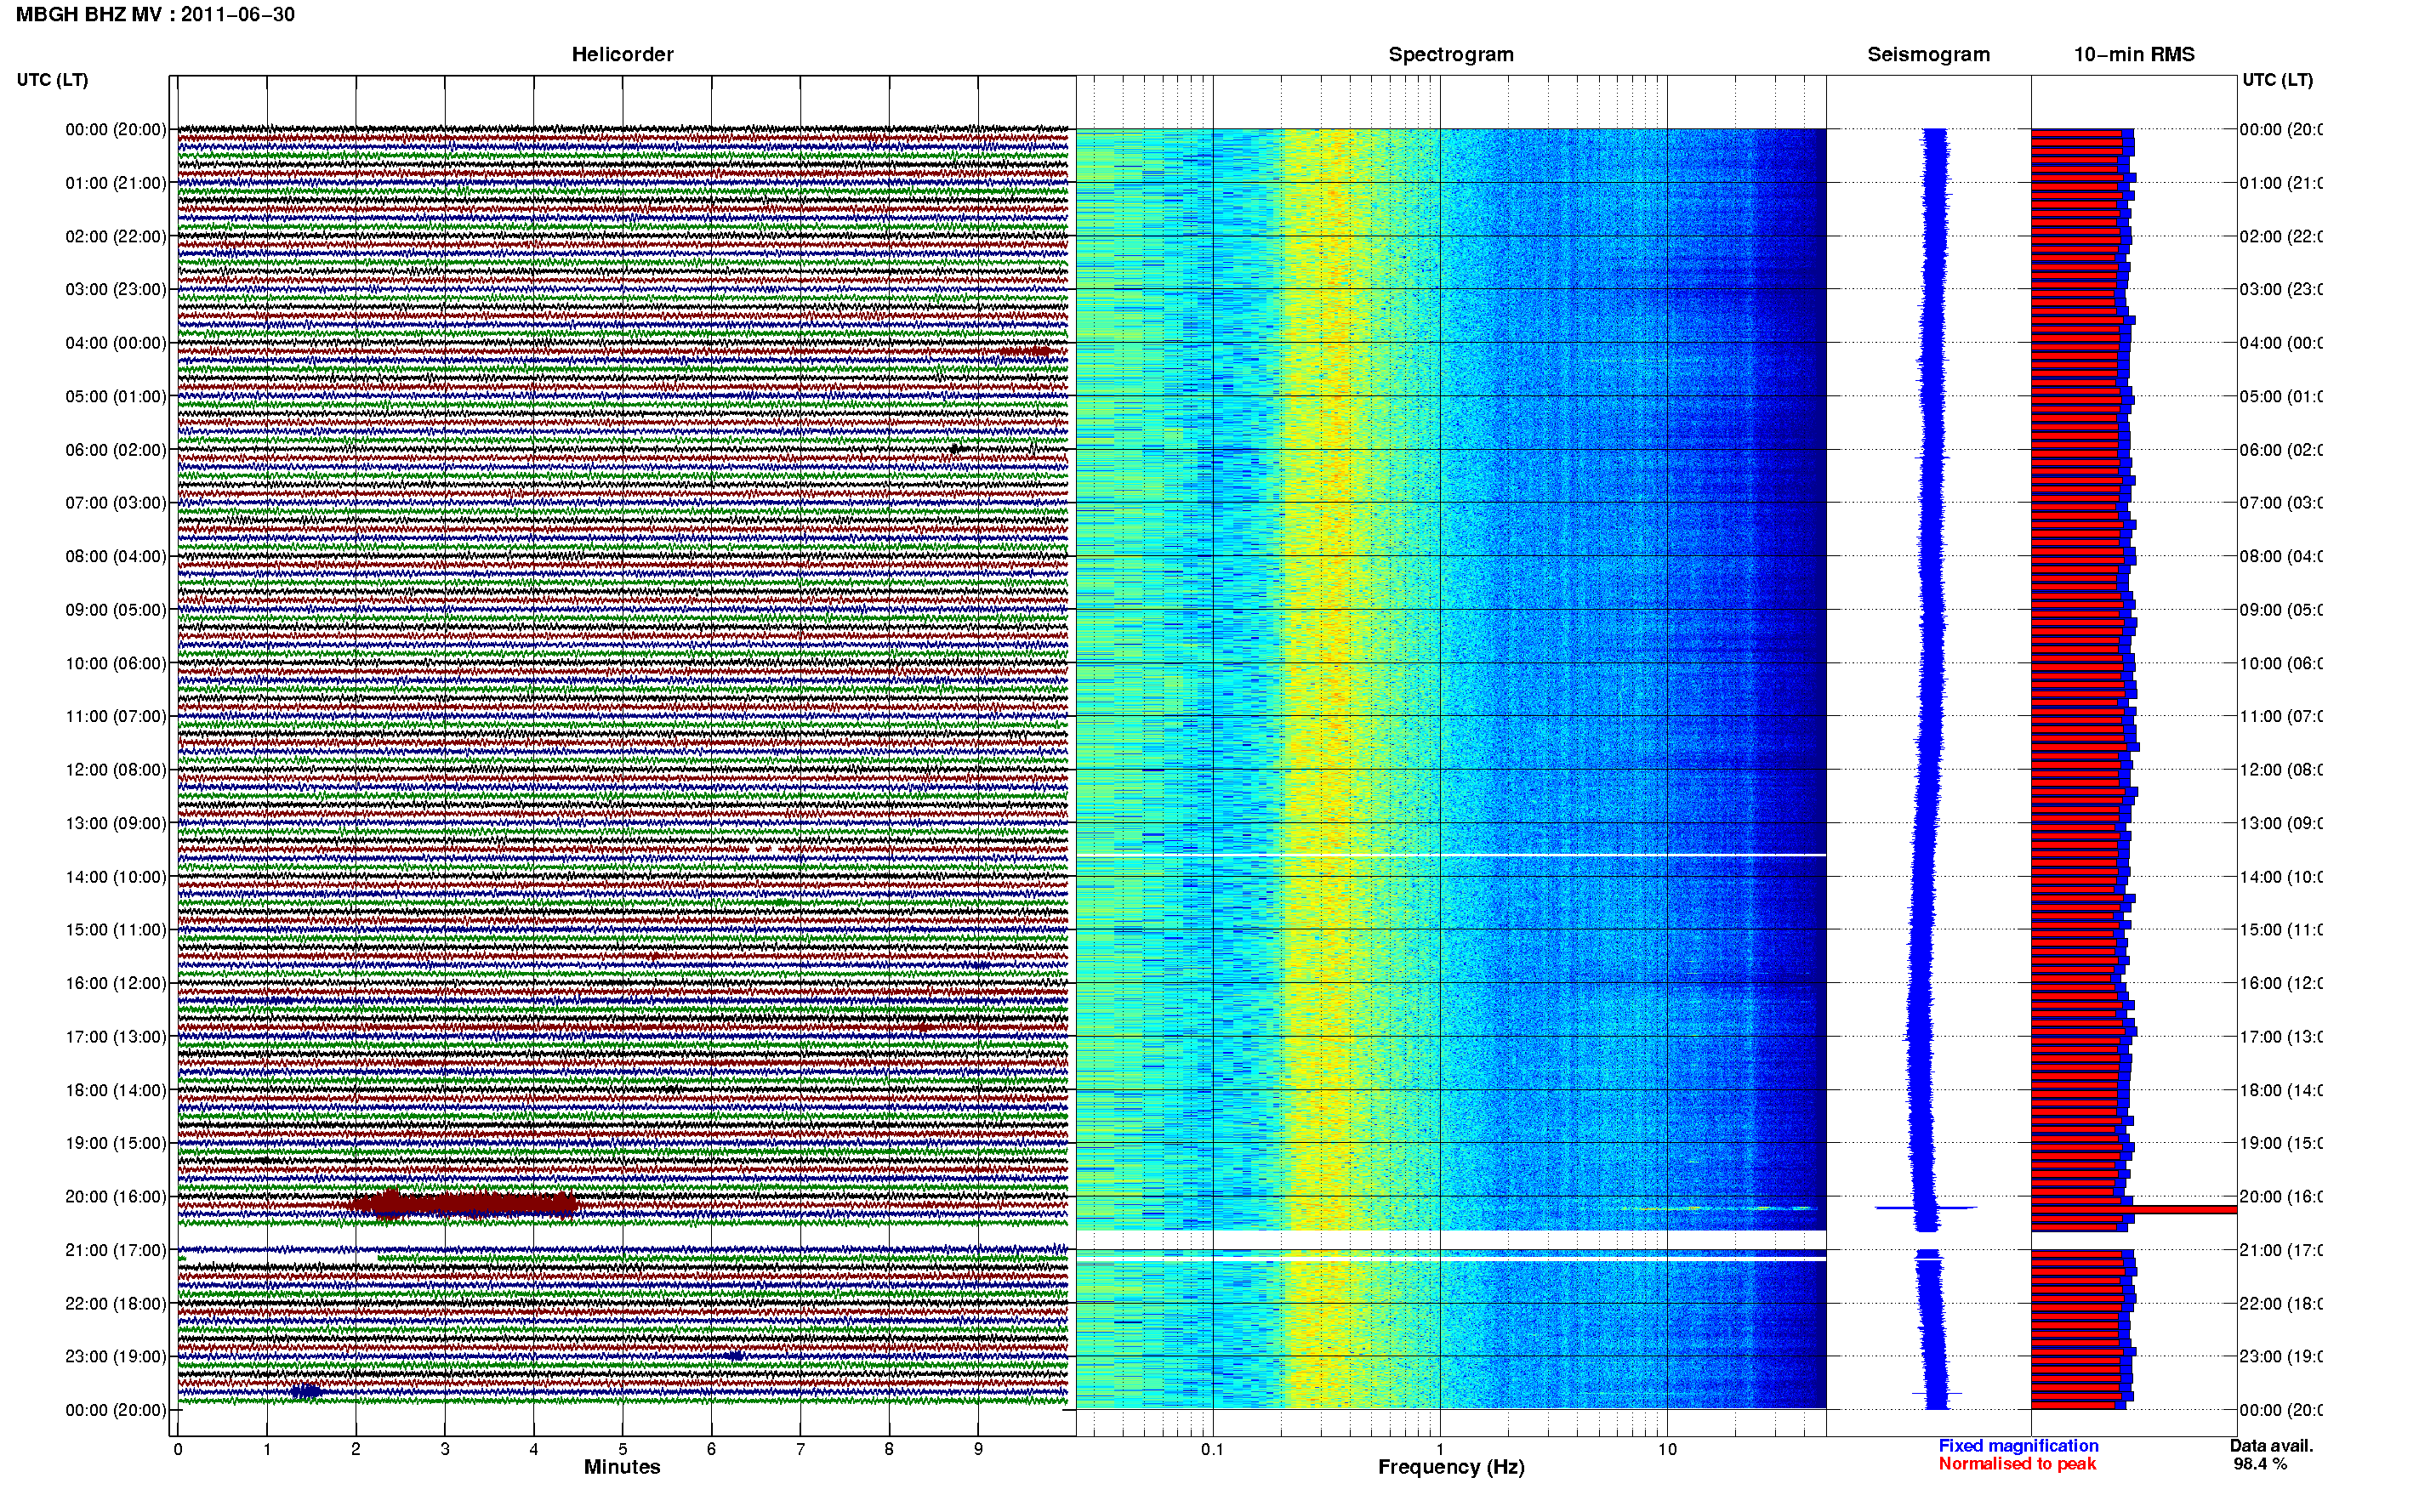Click the left time label 14:00 (10:00)
This screenshot has width=2419, height=1512.
point(116,877)
